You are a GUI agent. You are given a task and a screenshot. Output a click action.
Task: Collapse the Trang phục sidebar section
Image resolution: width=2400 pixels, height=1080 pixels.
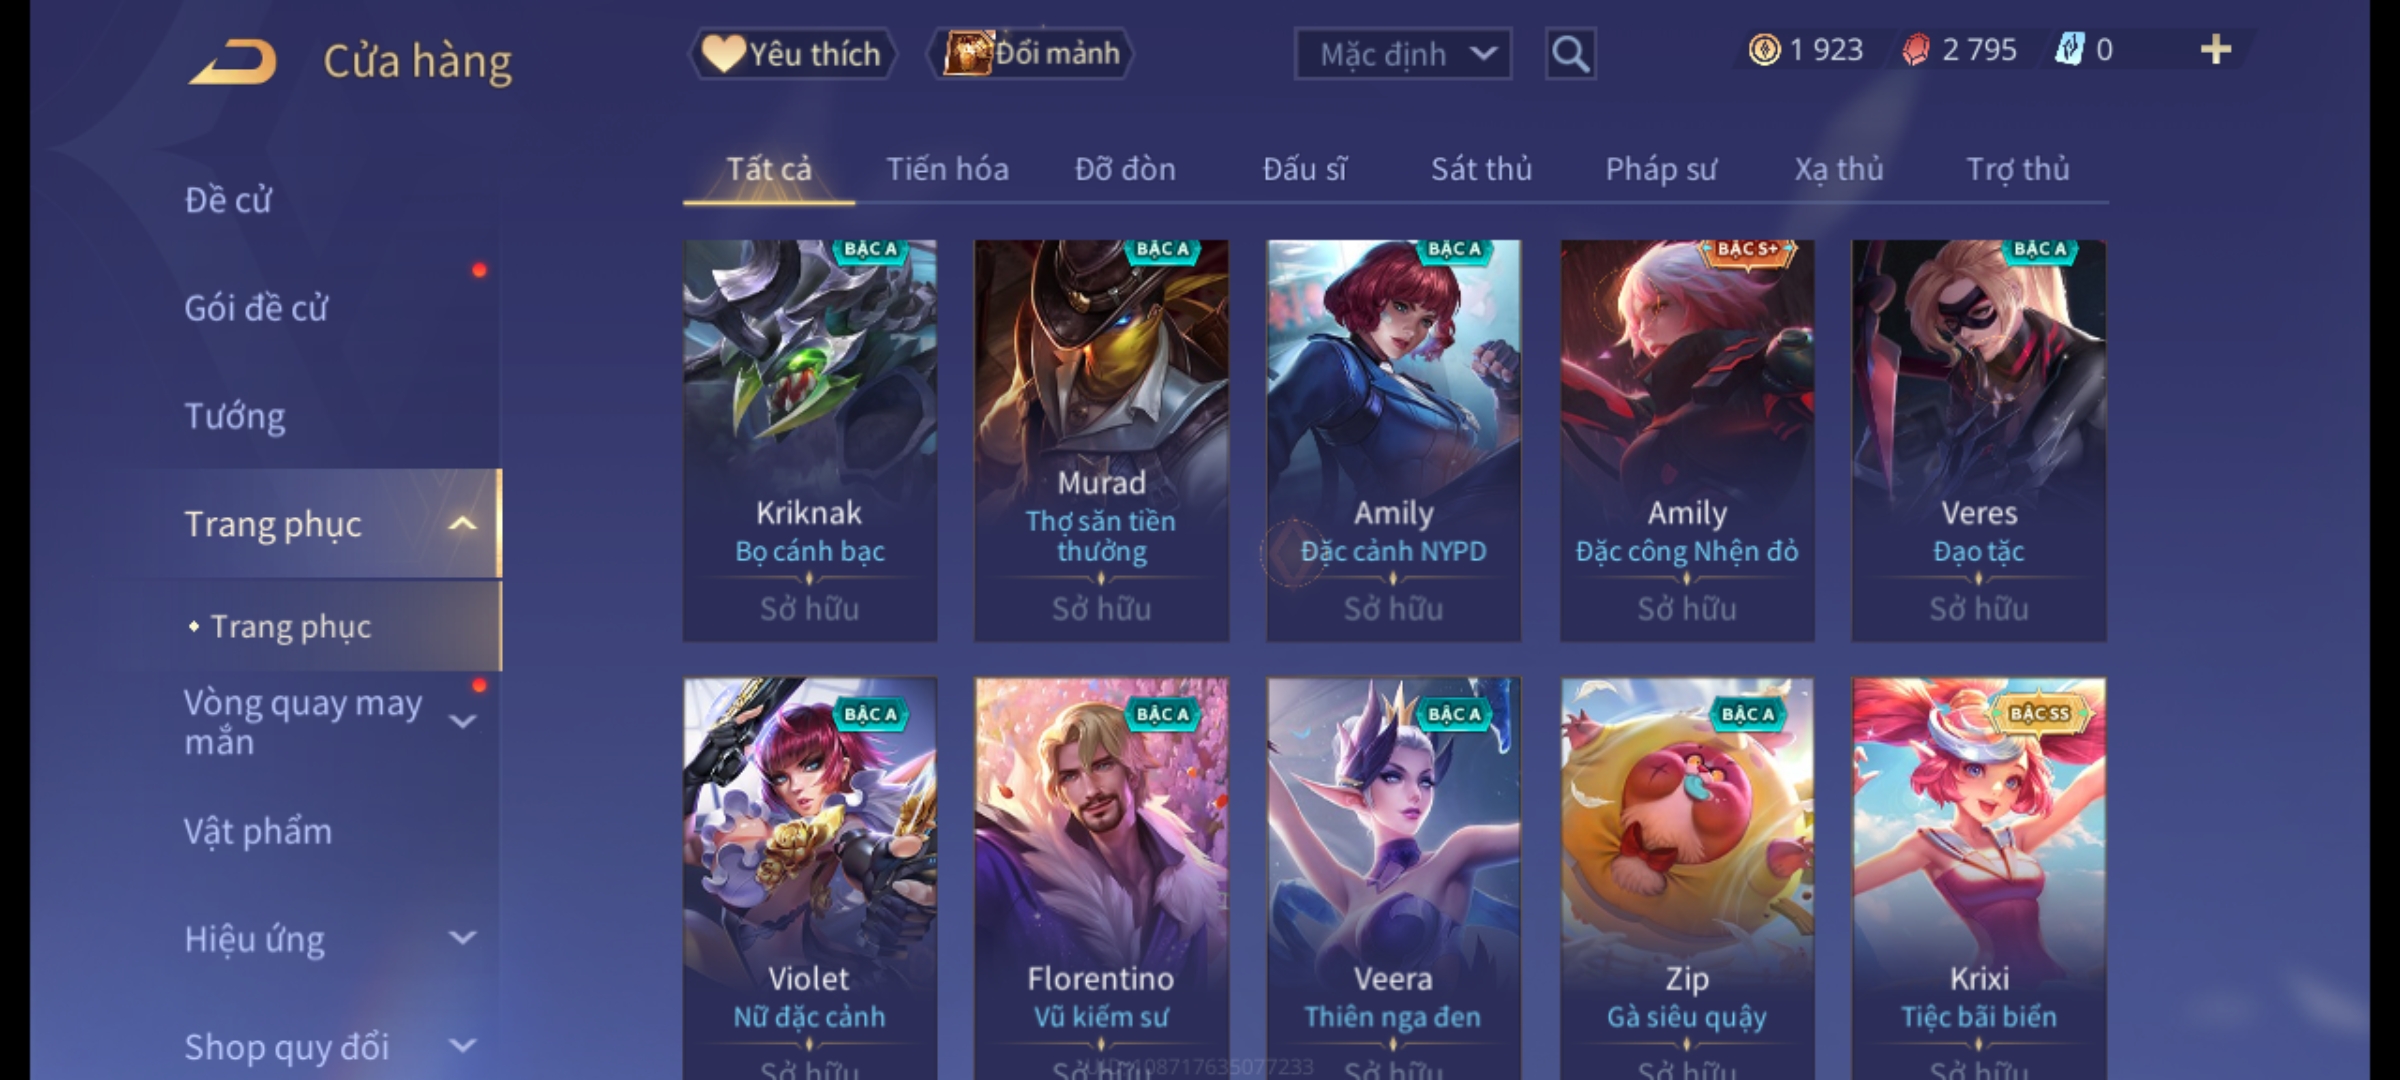click(x=462, y=524)
